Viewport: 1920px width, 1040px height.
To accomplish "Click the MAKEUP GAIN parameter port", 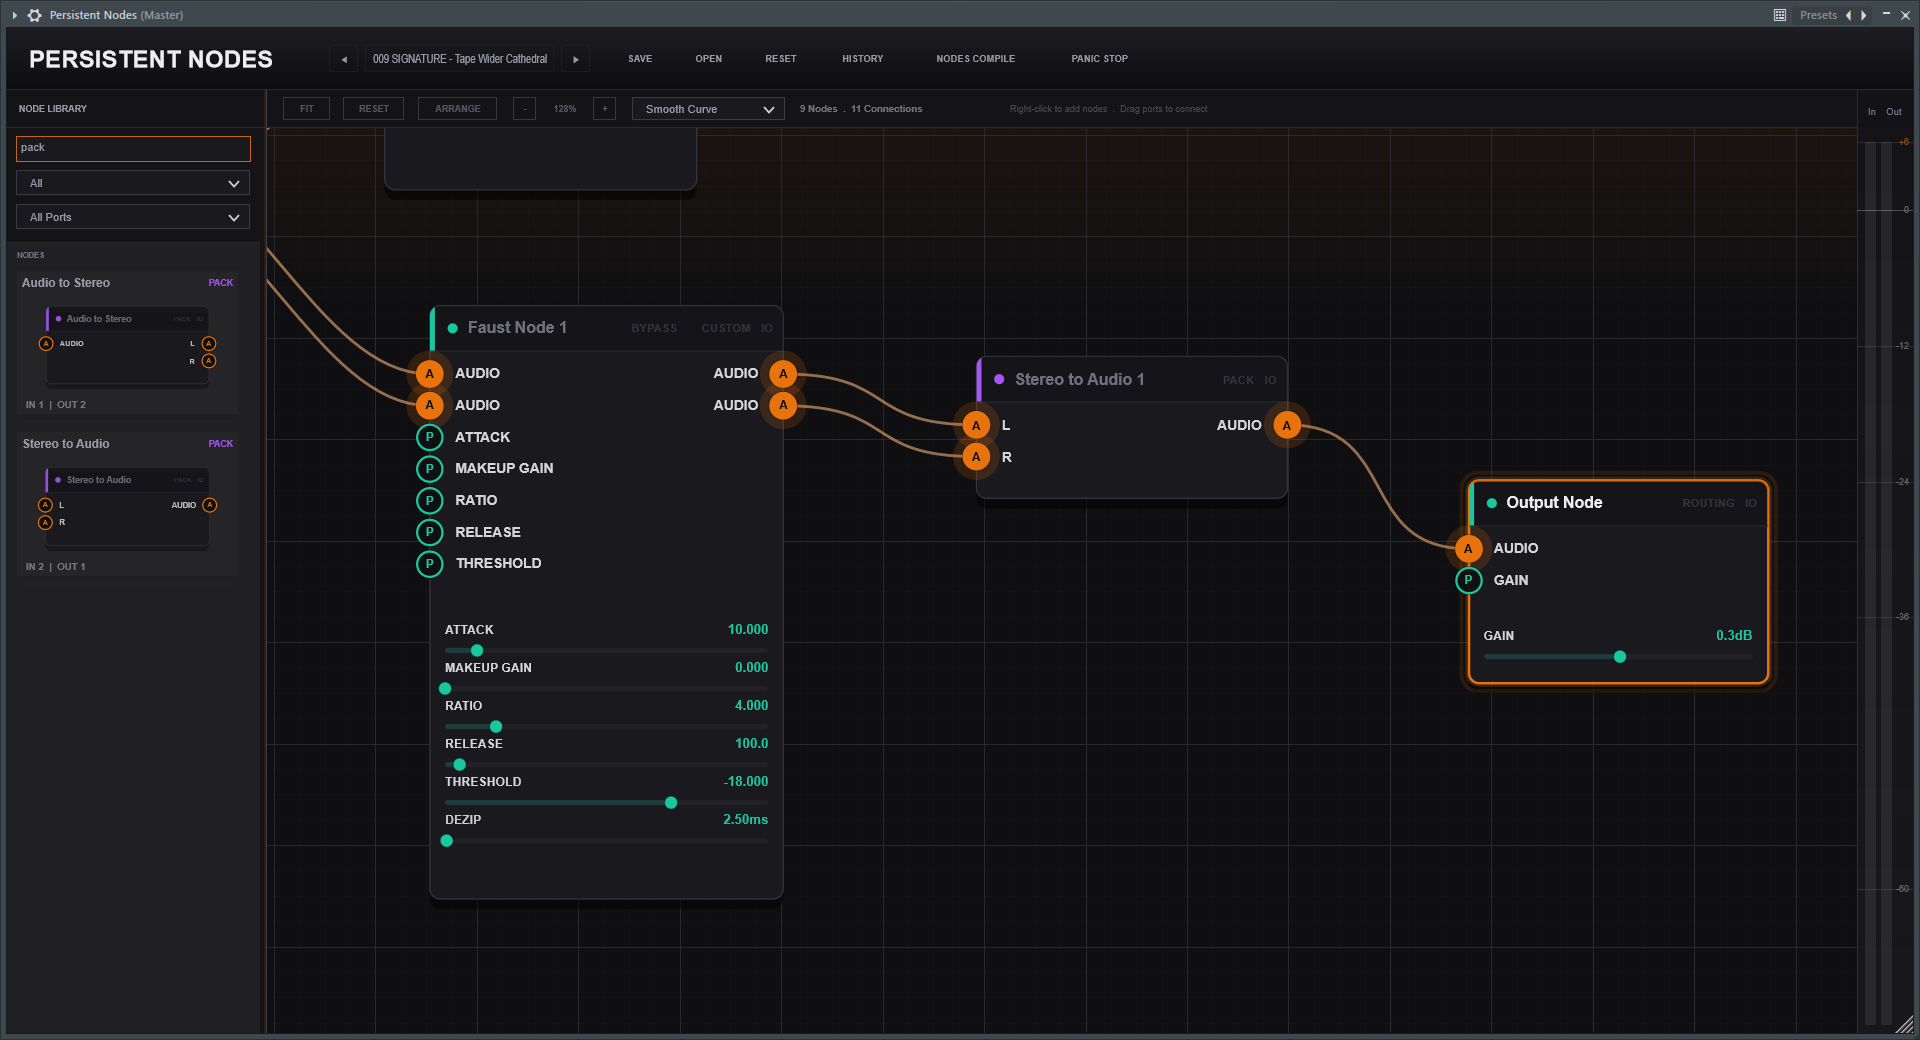I will click(x=430, y=468).
